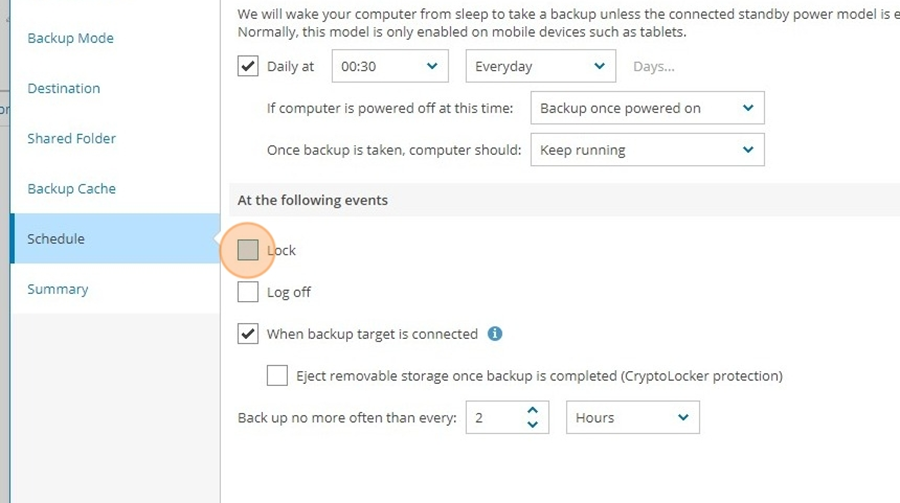
Task: Go to the Backup Mode step
Action: (71, 38)
